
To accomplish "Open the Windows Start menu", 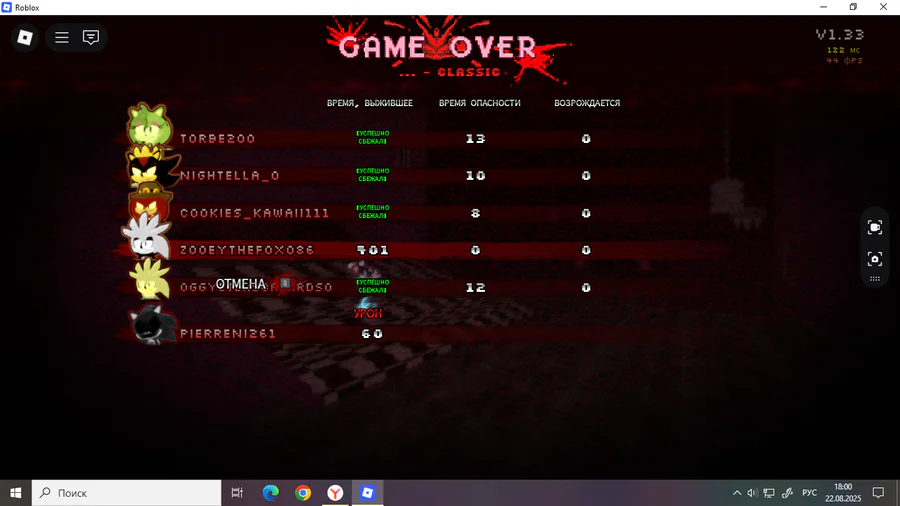I will click(15, 493).
